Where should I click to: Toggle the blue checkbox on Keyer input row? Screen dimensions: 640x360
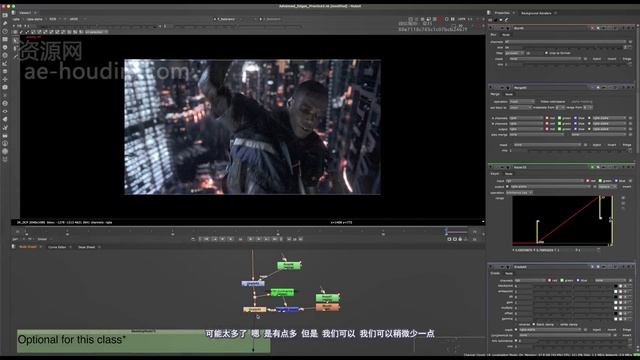pos(616,180)
